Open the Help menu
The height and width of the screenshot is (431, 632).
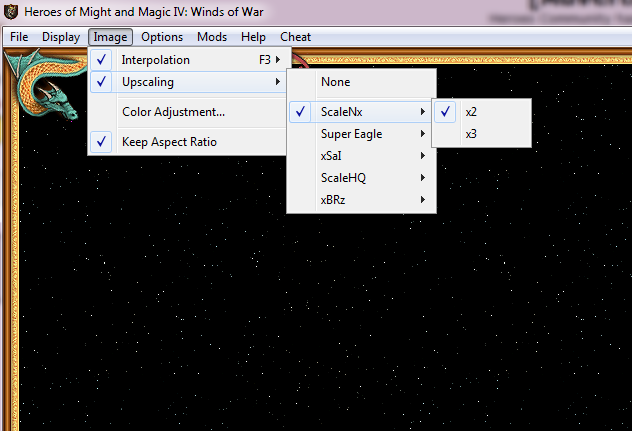tap(253, 37)
